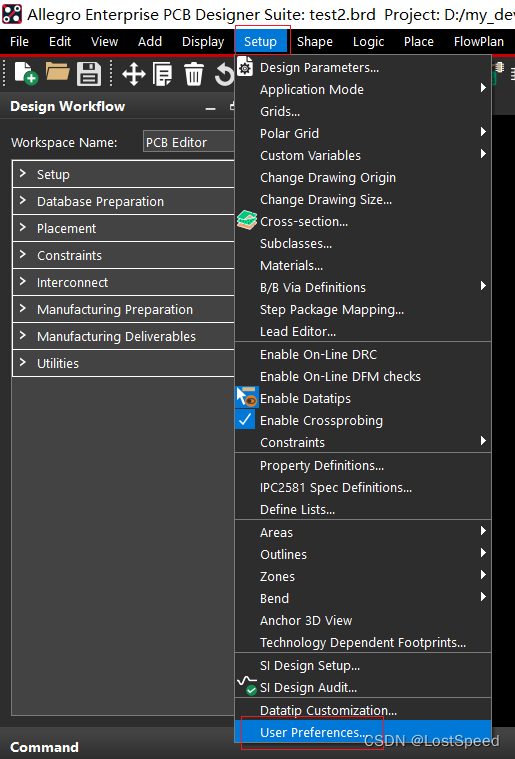Open the Custom Variables submenu
Image resolution: width=515 pixels, height=759 pixels.
363,156
